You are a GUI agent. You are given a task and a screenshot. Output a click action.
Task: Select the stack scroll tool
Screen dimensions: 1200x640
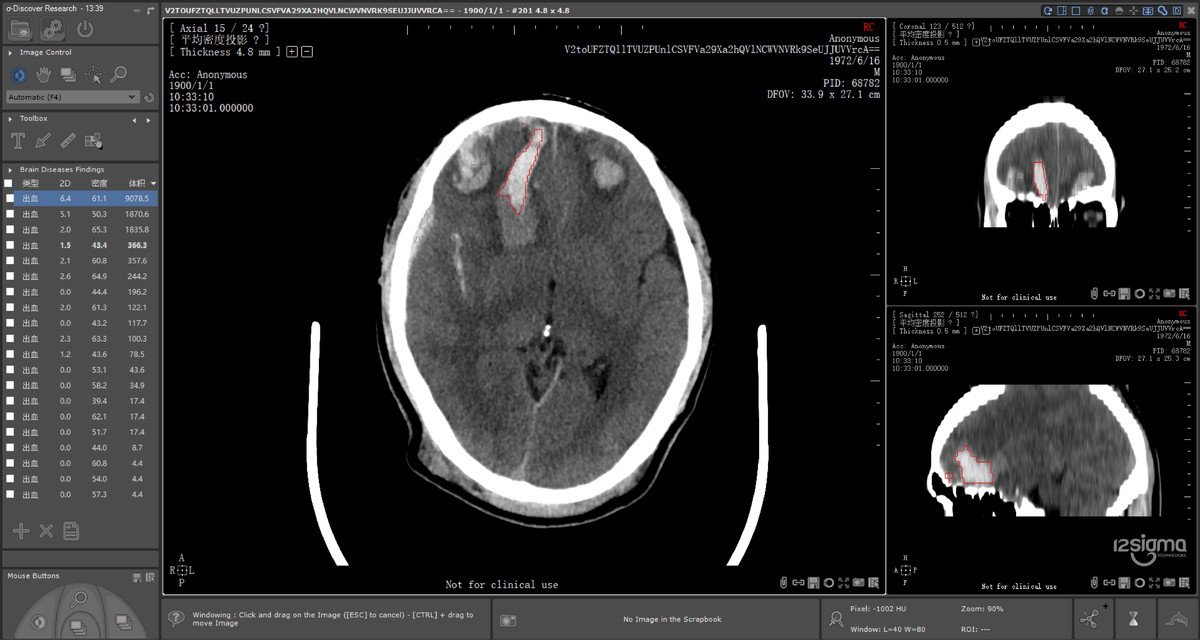[x=68, y=75]
